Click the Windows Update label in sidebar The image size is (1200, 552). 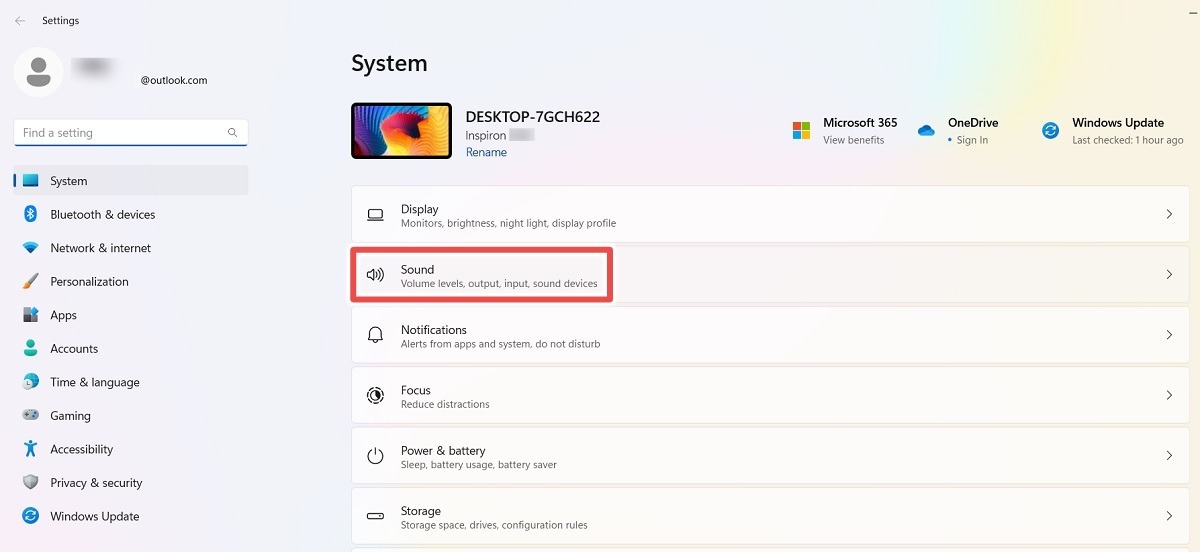(95, 516)
